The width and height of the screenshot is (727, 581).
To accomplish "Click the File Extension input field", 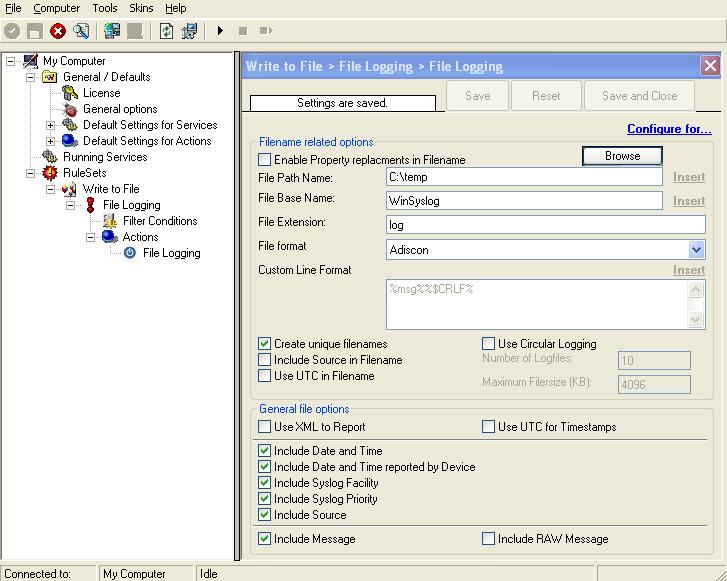I will [546, 225].
